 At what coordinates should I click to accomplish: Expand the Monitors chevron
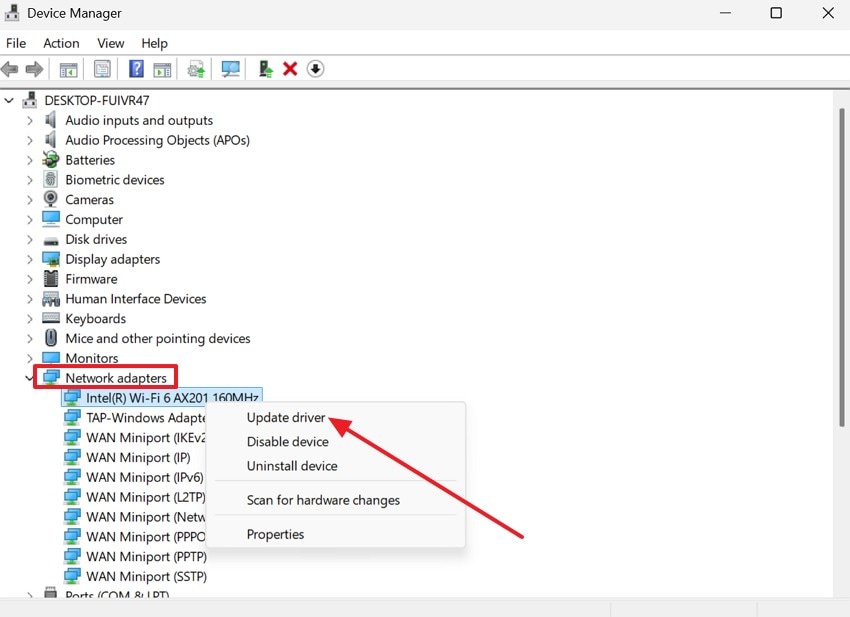pyautogui.click(x=30, y=358)
